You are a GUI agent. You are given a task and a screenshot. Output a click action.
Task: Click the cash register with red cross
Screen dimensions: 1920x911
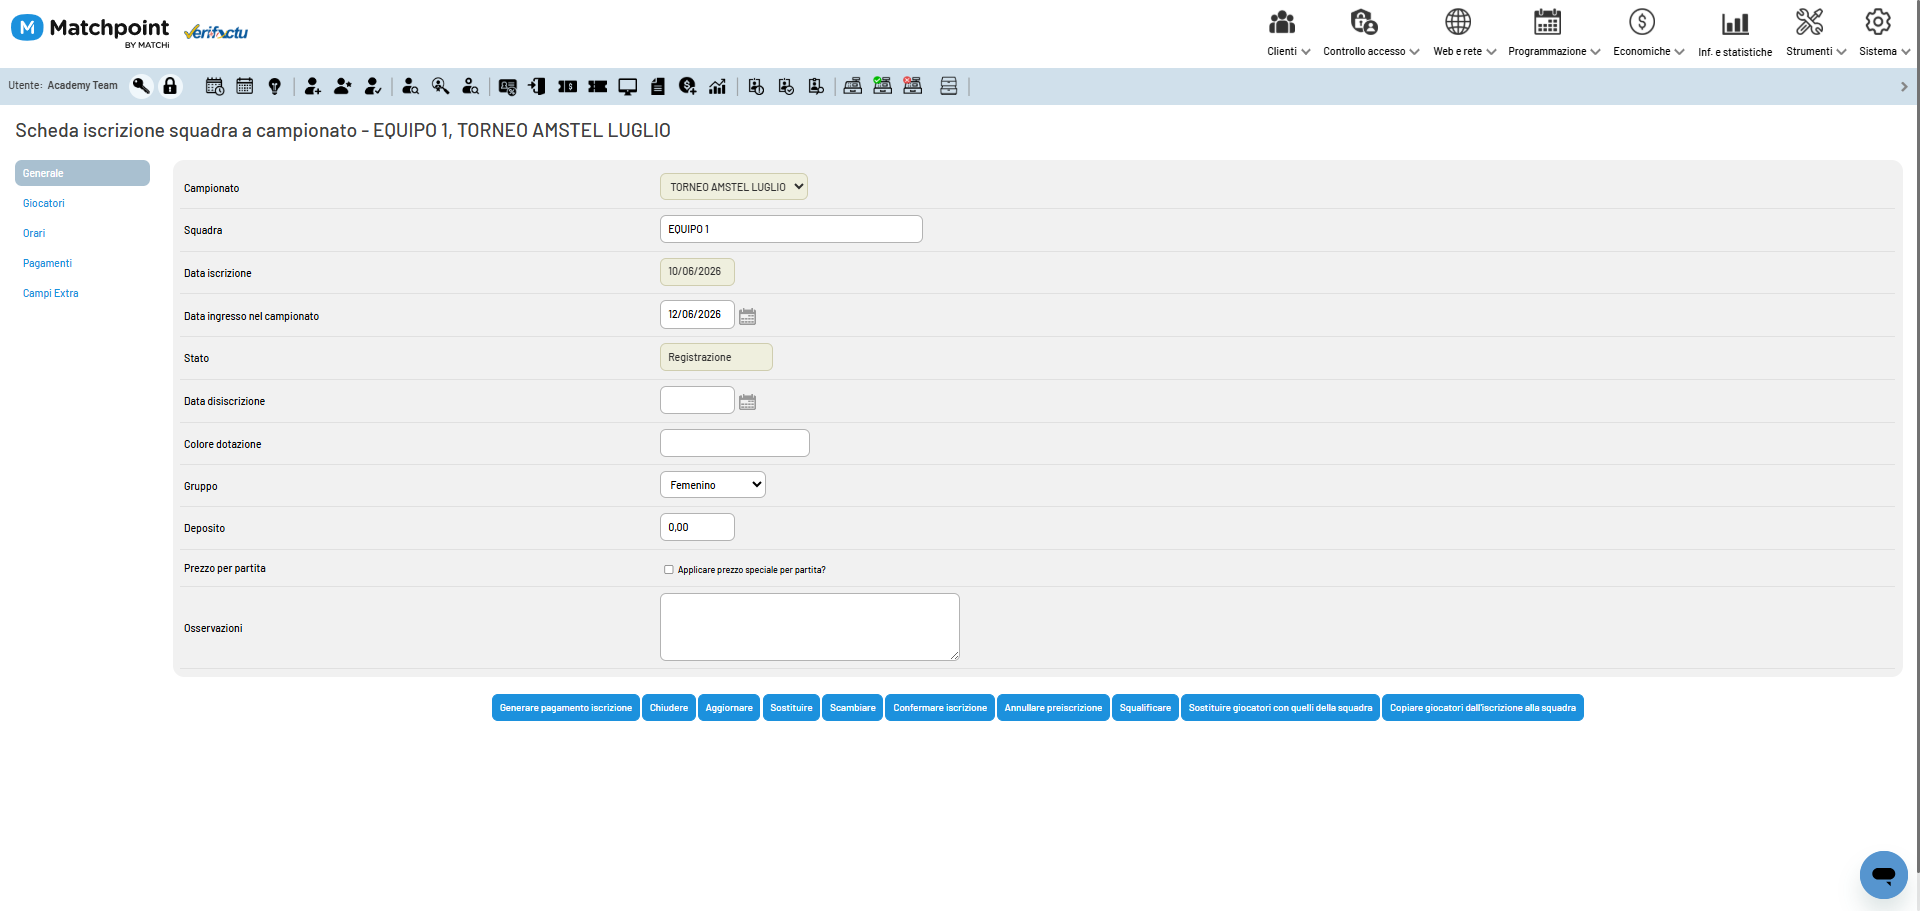coord(913,86)
